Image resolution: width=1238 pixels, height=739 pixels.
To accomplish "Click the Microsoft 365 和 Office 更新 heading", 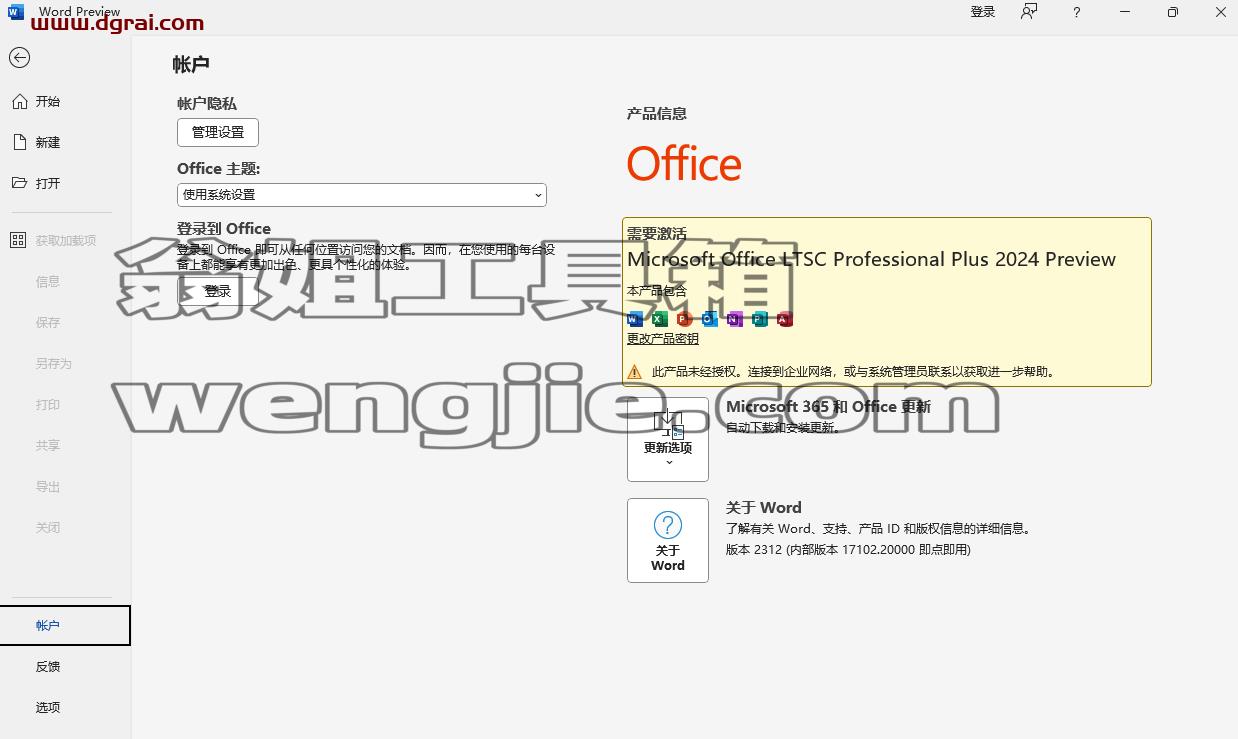I will [828, 406].
